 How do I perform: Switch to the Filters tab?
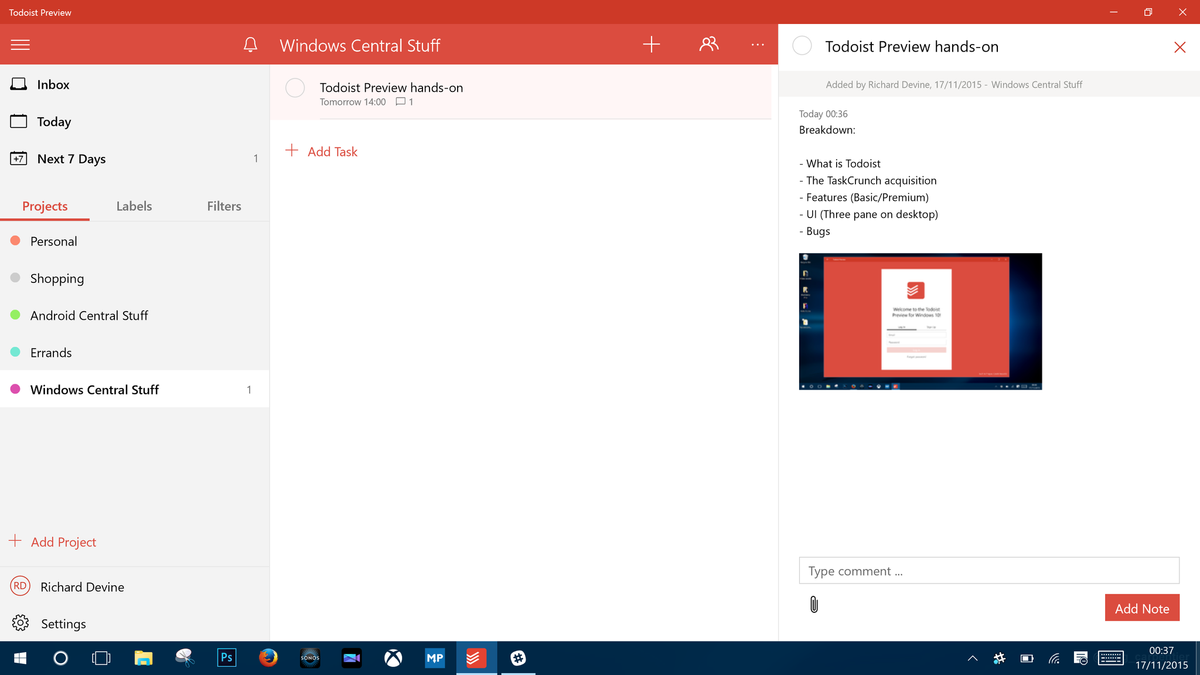(x=224, y=206)
